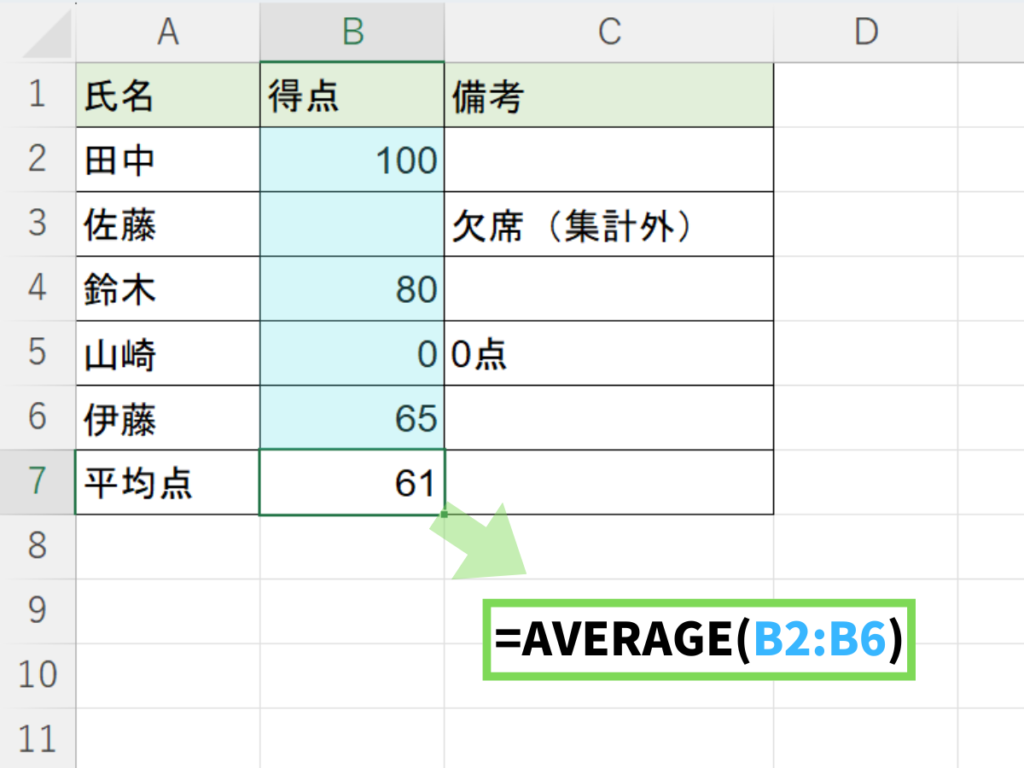Select the column D header
The image size is (1024, 768).
(865, 32)
